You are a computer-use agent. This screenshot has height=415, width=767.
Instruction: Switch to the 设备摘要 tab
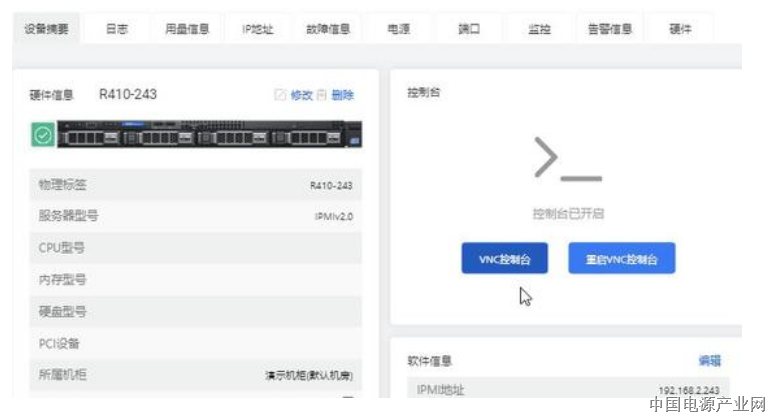(46, 29)
